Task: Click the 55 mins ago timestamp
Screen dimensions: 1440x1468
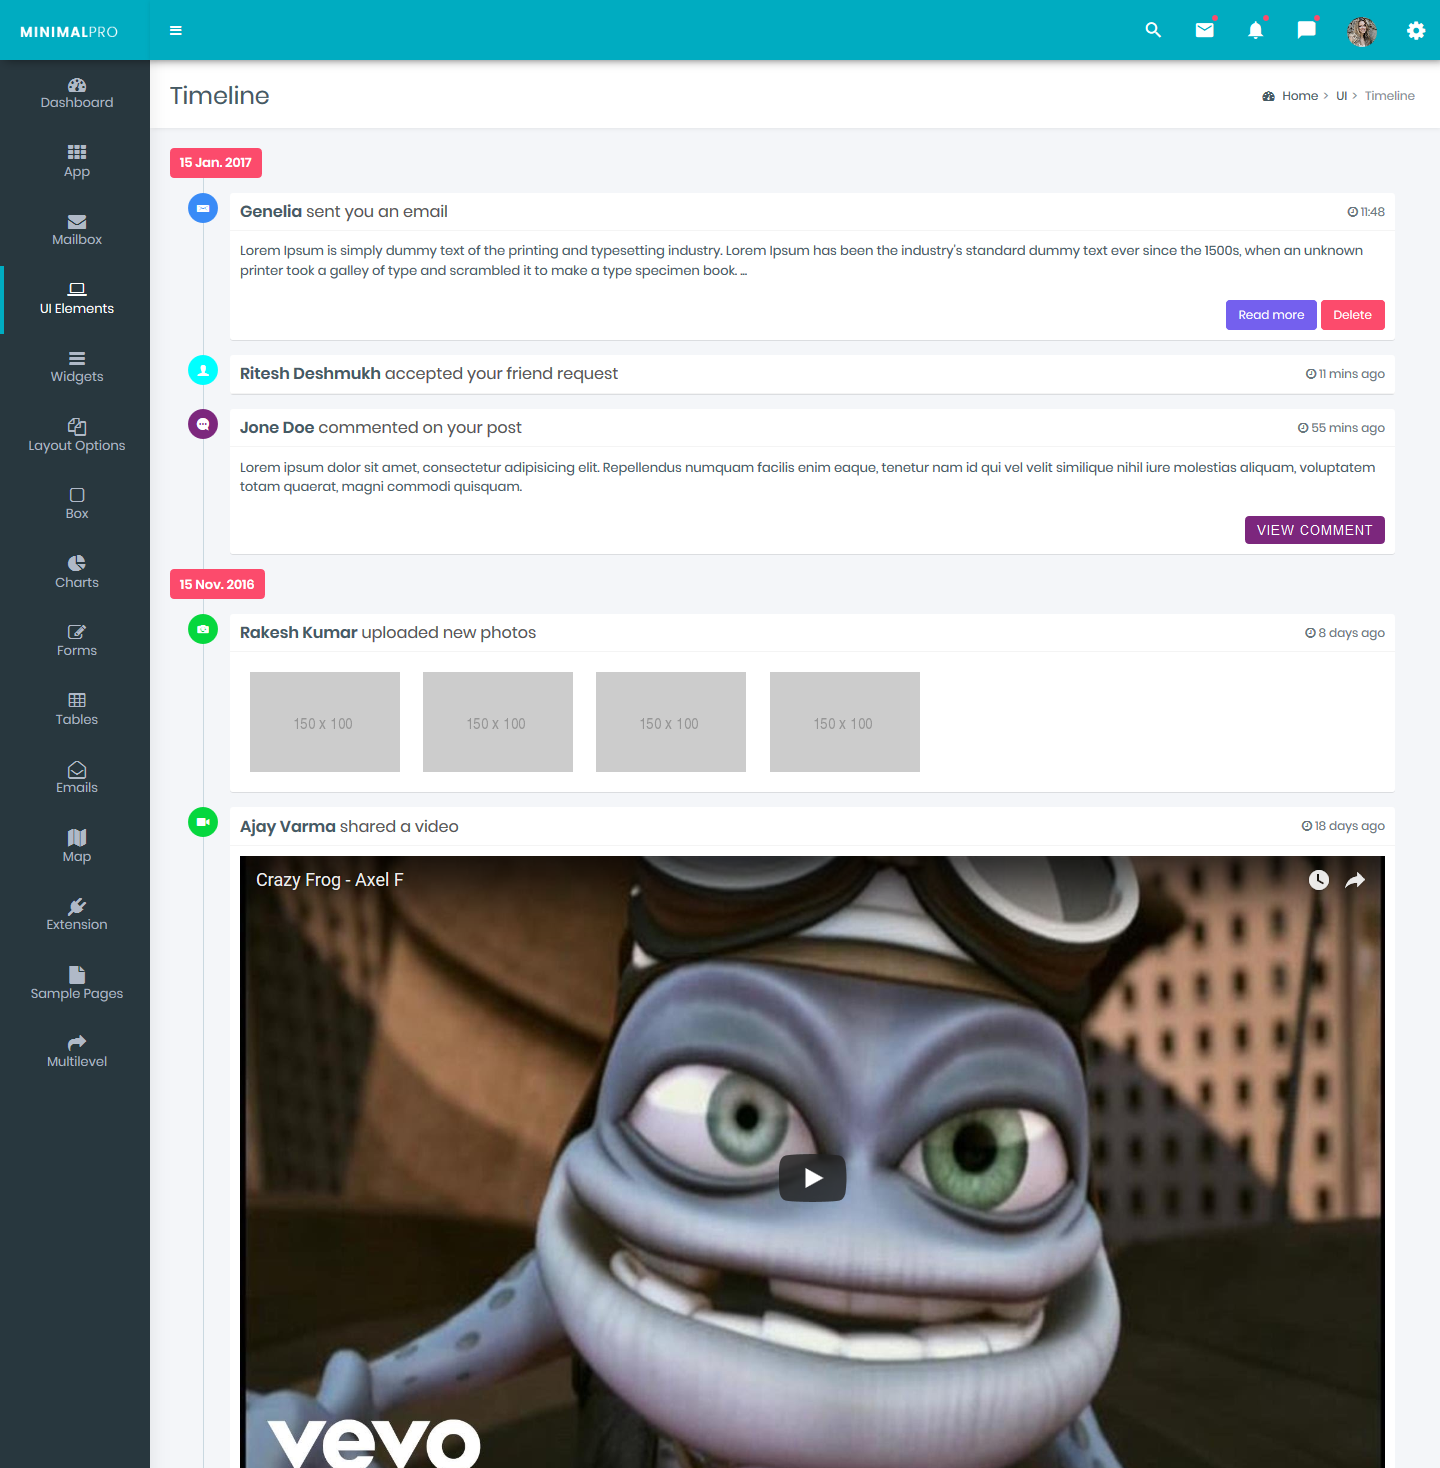Action: click(x=1341, y=428)
